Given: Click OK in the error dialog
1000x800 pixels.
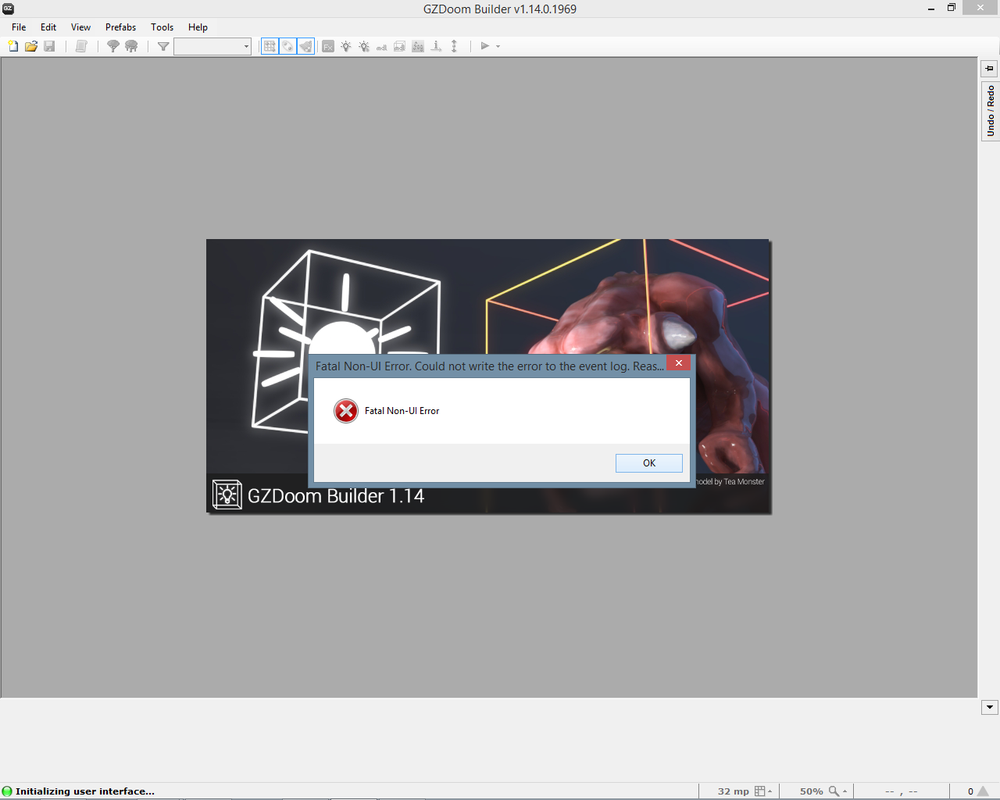Looking at the screenshot, I should click(x=649, y=463).
